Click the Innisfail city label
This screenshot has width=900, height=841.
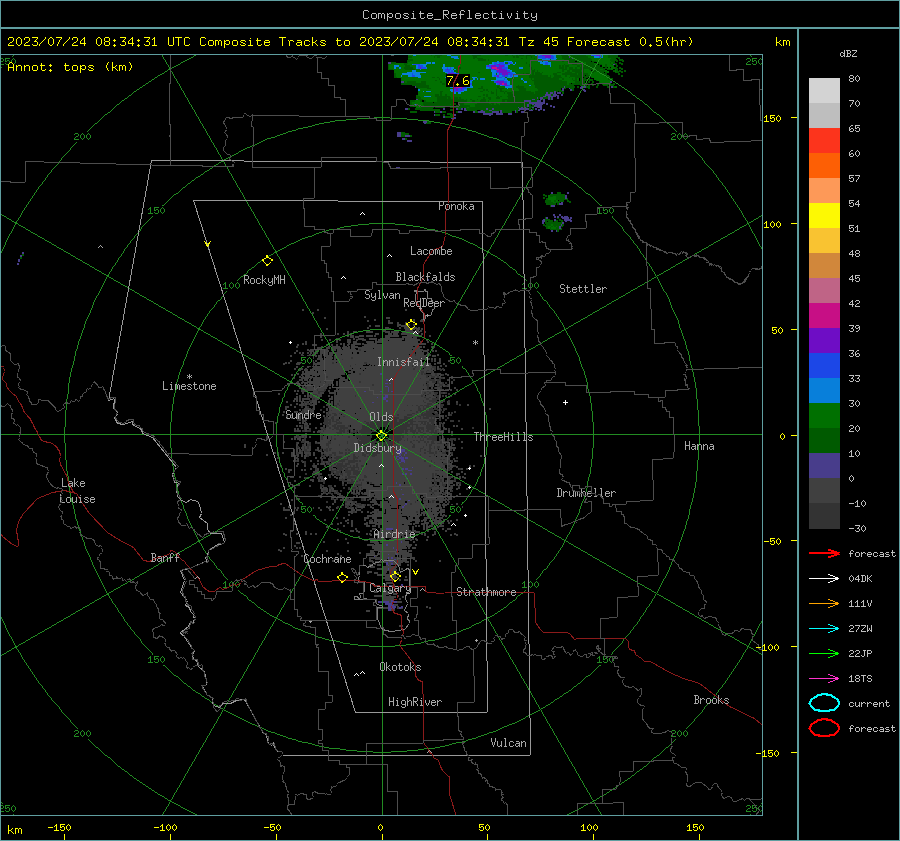[403, 362]
